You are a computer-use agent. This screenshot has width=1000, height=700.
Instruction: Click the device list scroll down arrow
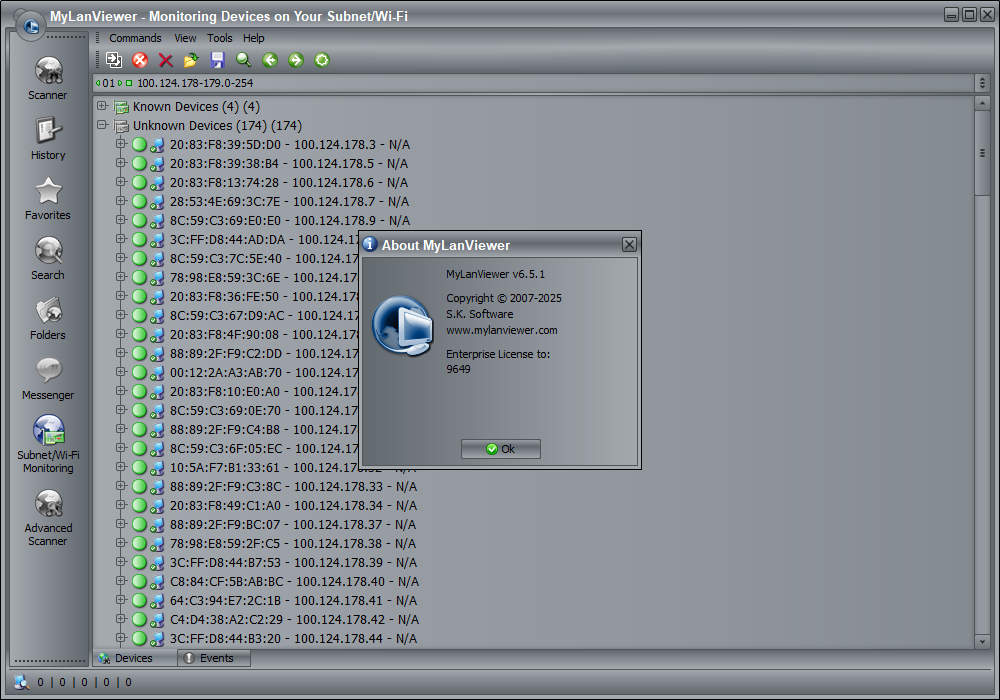coord(982,641)
